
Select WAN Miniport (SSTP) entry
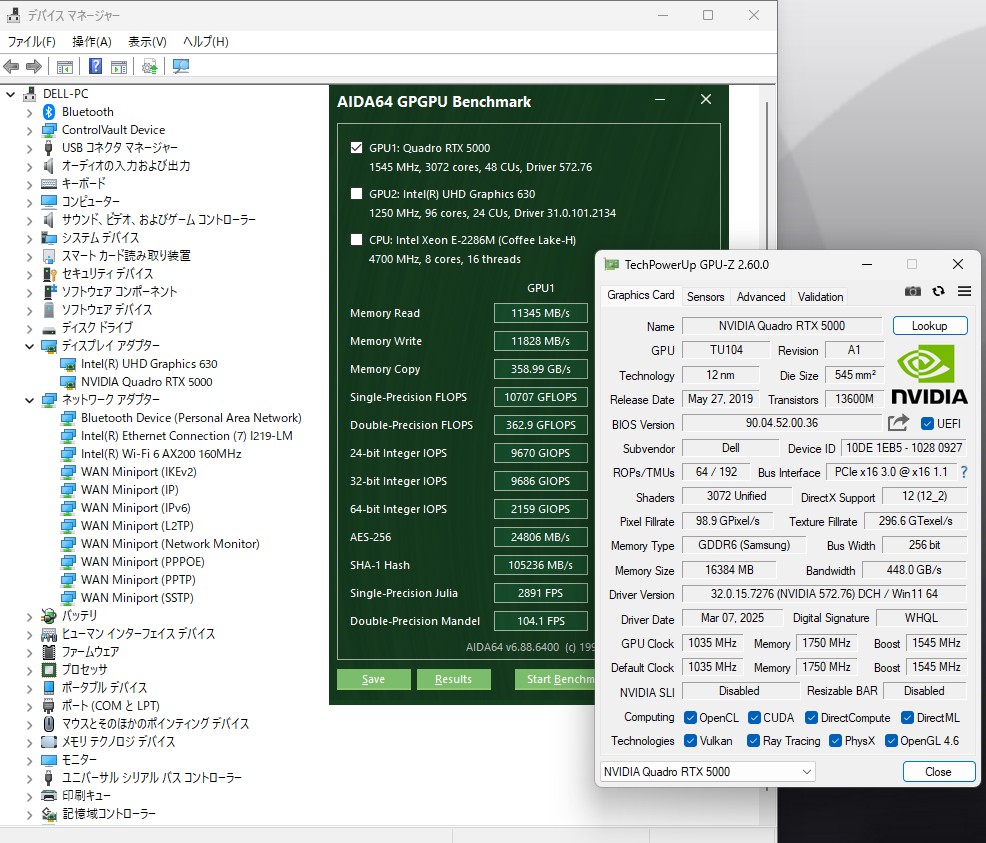point(136,598)
